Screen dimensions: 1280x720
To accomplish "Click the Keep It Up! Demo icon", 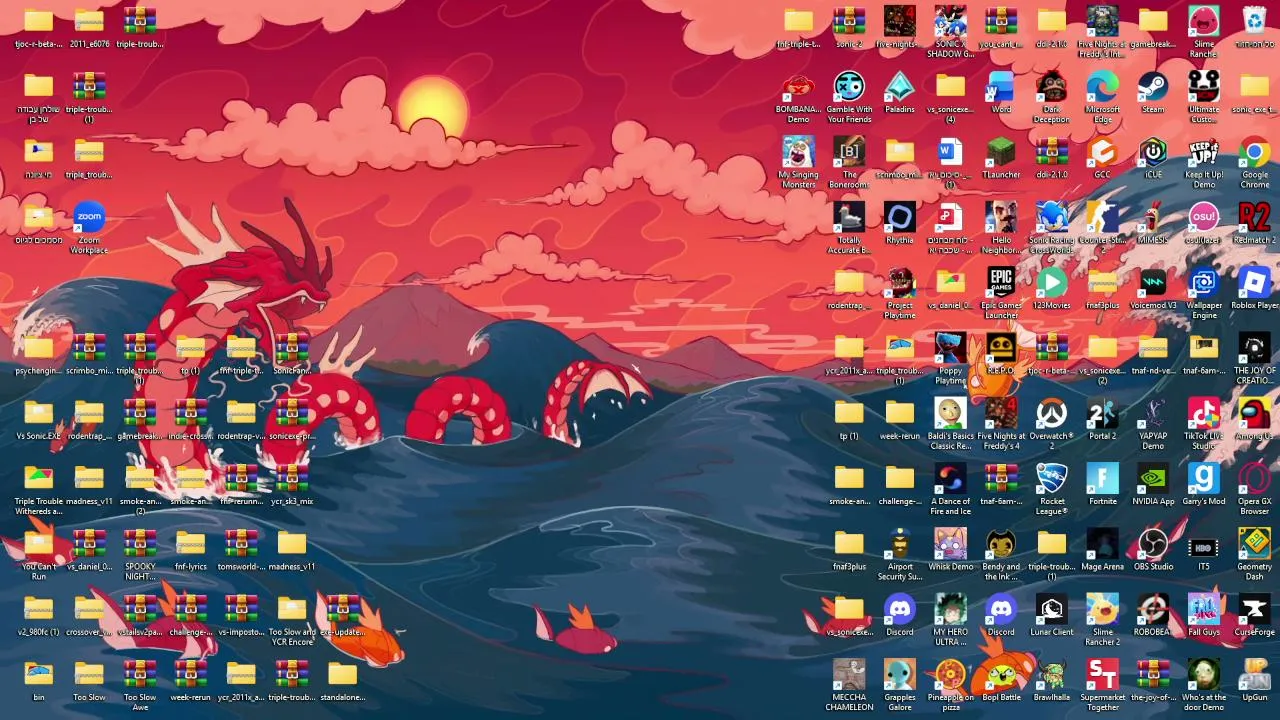I will coord(1203,153).
